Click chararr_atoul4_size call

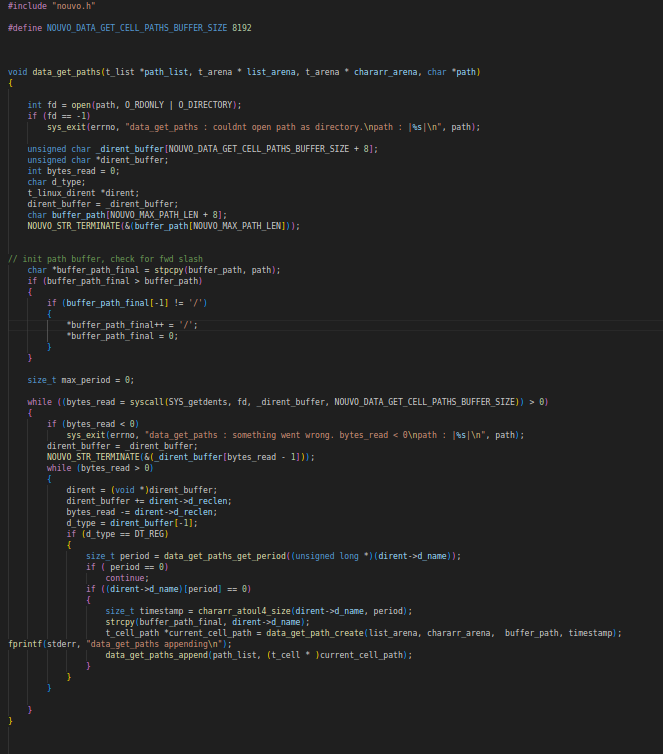tap(244, 611)
